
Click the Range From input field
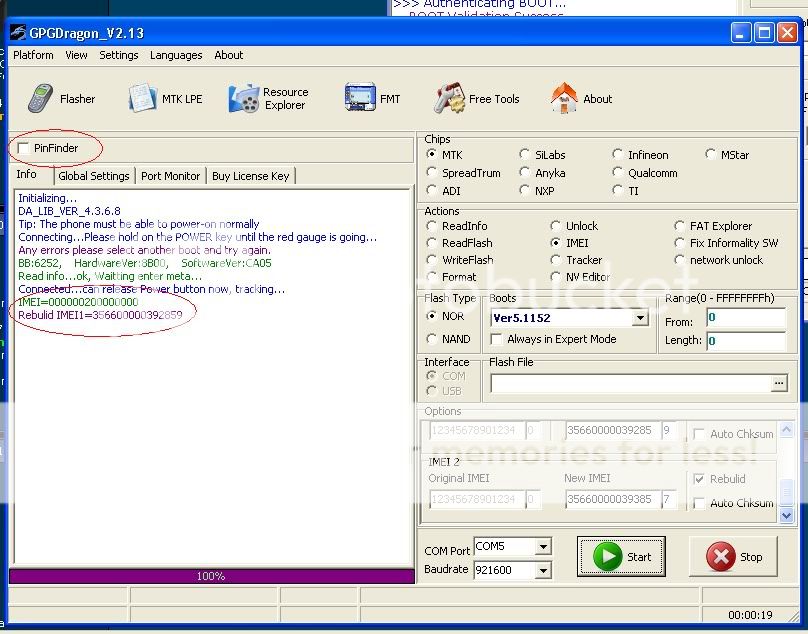pos(744,318)
